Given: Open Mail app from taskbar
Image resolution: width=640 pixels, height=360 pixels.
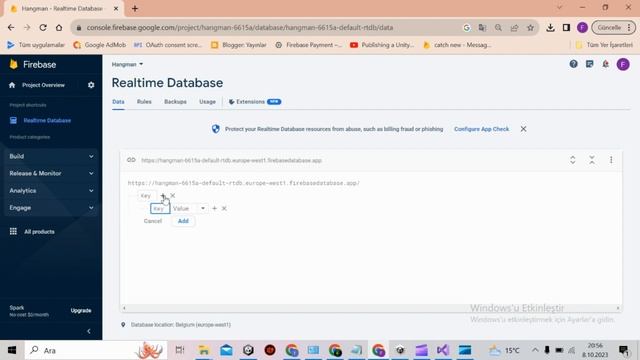Looking at the screenshot, I should click(226, 350).
